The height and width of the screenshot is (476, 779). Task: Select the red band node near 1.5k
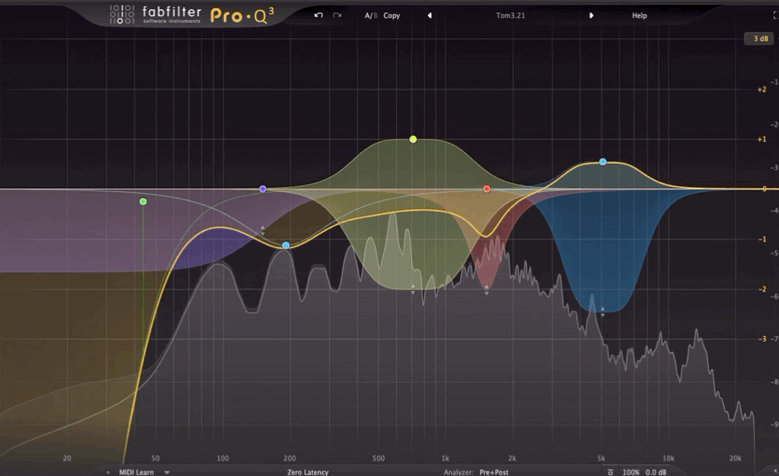tap(486, 189)
